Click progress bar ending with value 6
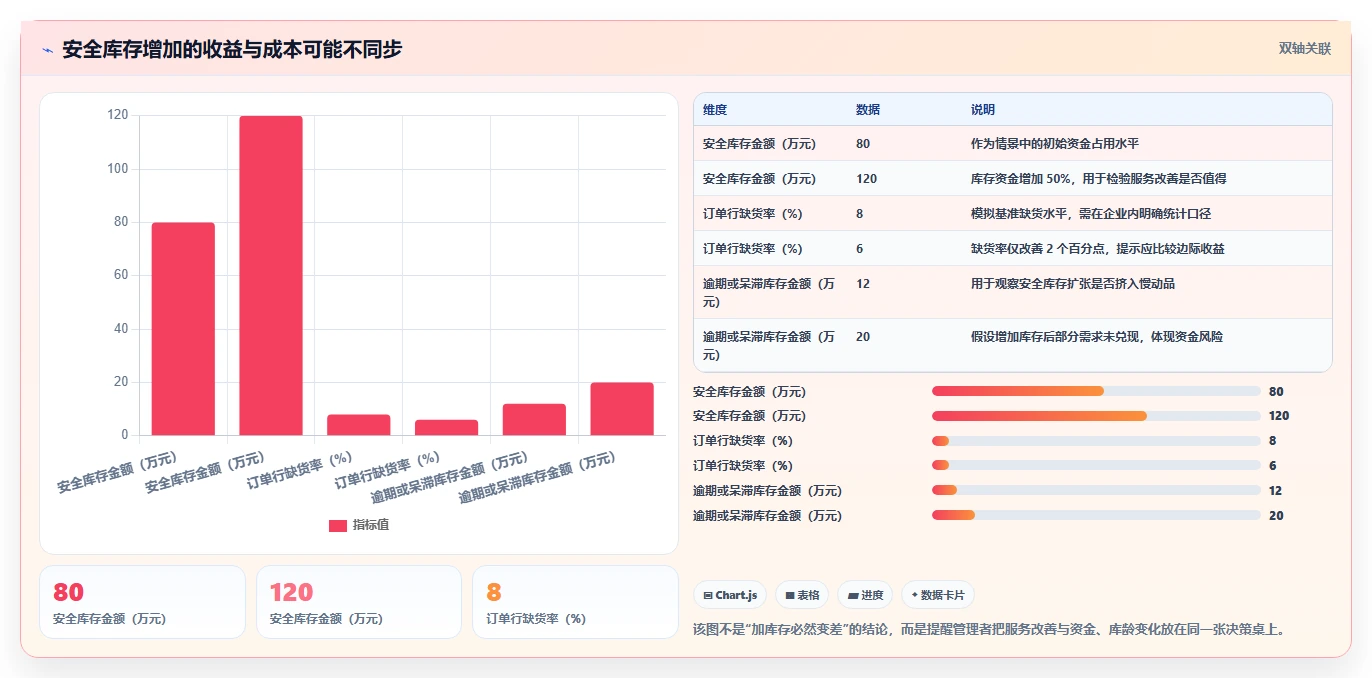 coord(1096,466)
